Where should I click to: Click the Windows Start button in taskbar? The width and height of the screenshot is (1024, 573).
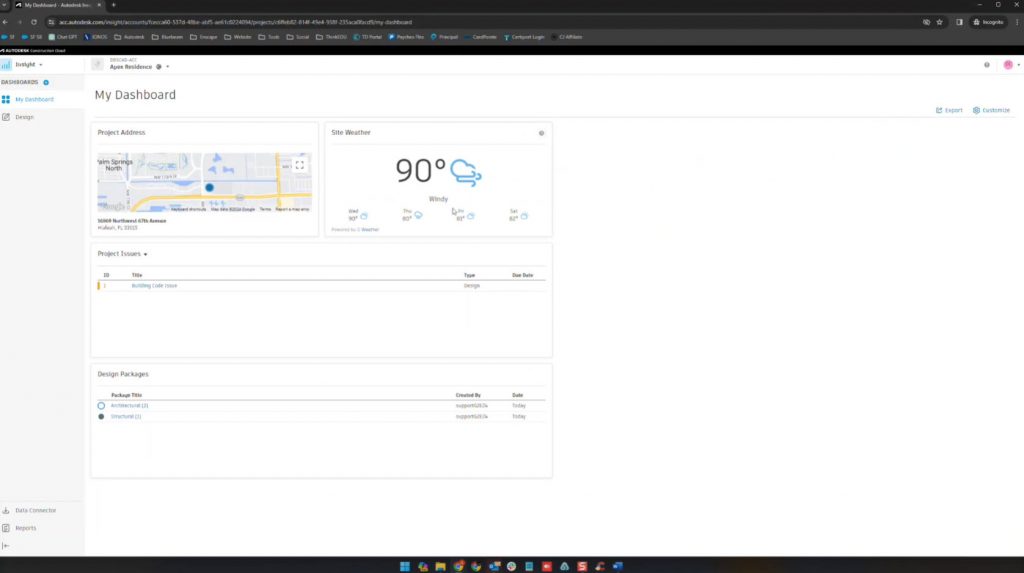point(405,566)
